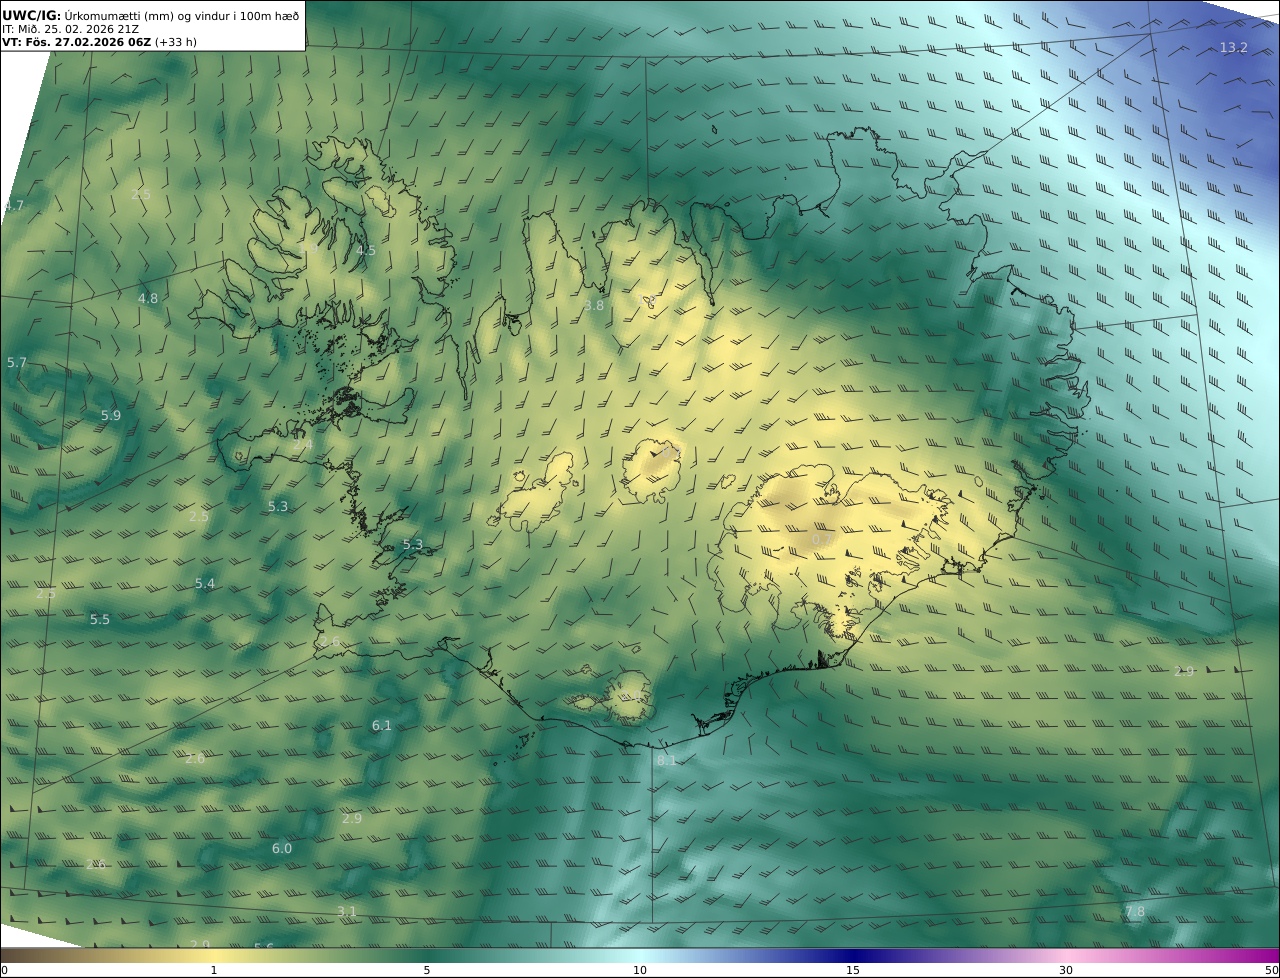Click the 3.8 value label

[x=594, y=306]
